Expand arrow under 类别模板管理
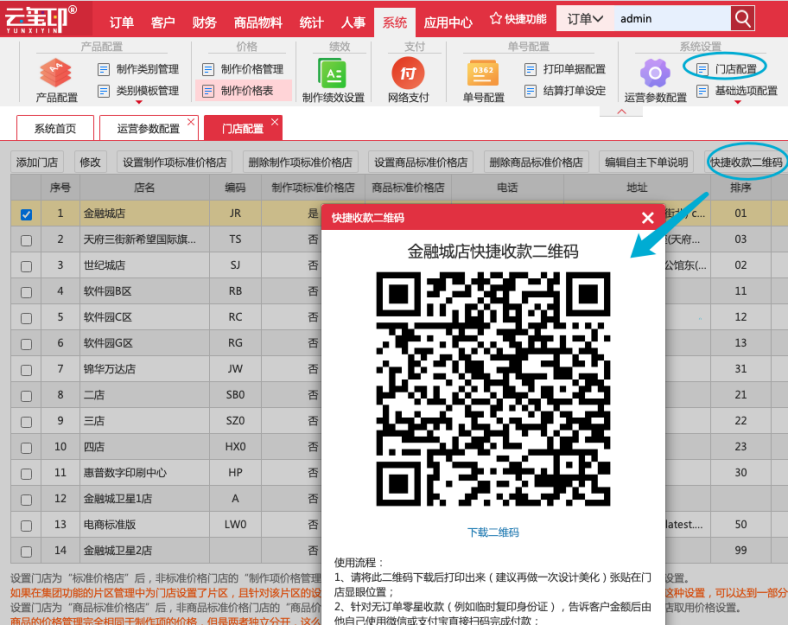788x625 pixels. pyautogui.click(x=139, y=102)
